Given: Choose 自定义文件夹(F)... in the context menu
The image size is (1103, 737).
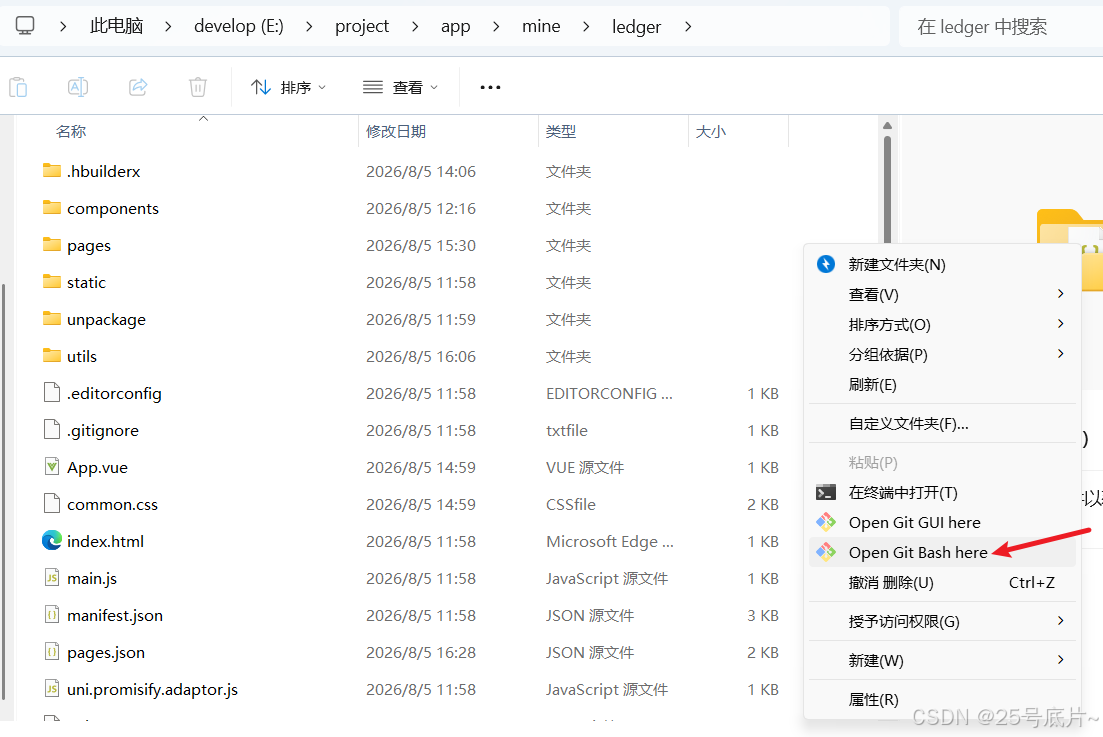Looking at the screenshot, I should [943, 424].
